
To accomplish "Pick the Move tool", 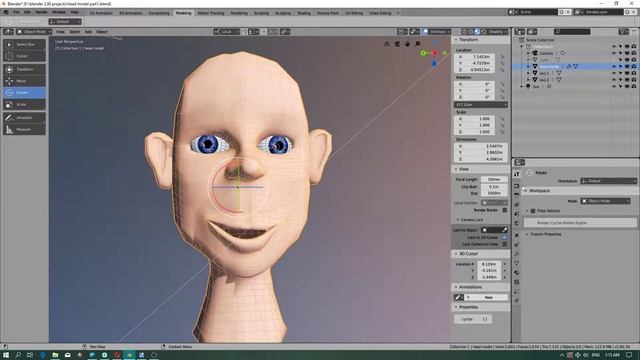I will pyautogui.click(x=24, y=81).
